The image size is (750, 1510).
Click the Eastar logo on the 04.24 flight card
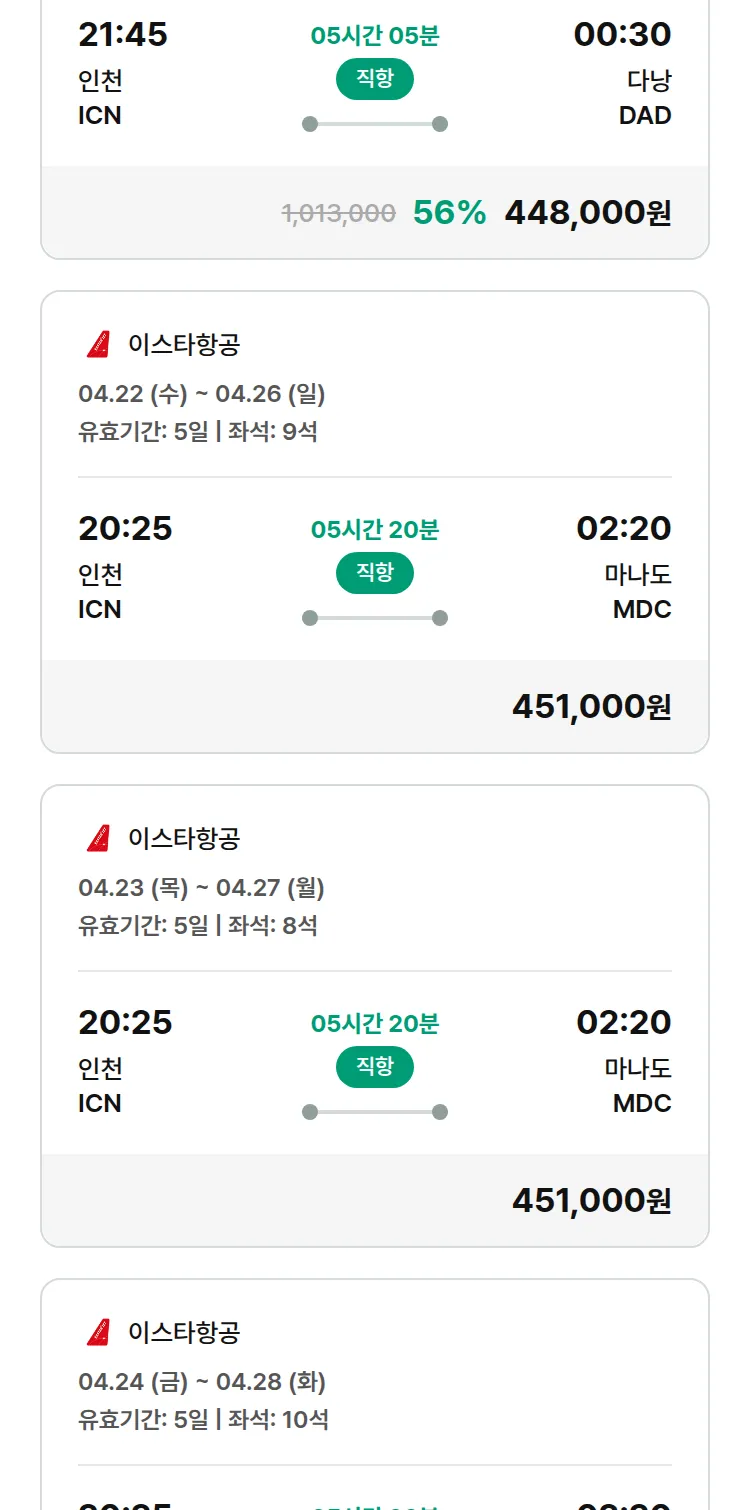tap(98, 1332)
